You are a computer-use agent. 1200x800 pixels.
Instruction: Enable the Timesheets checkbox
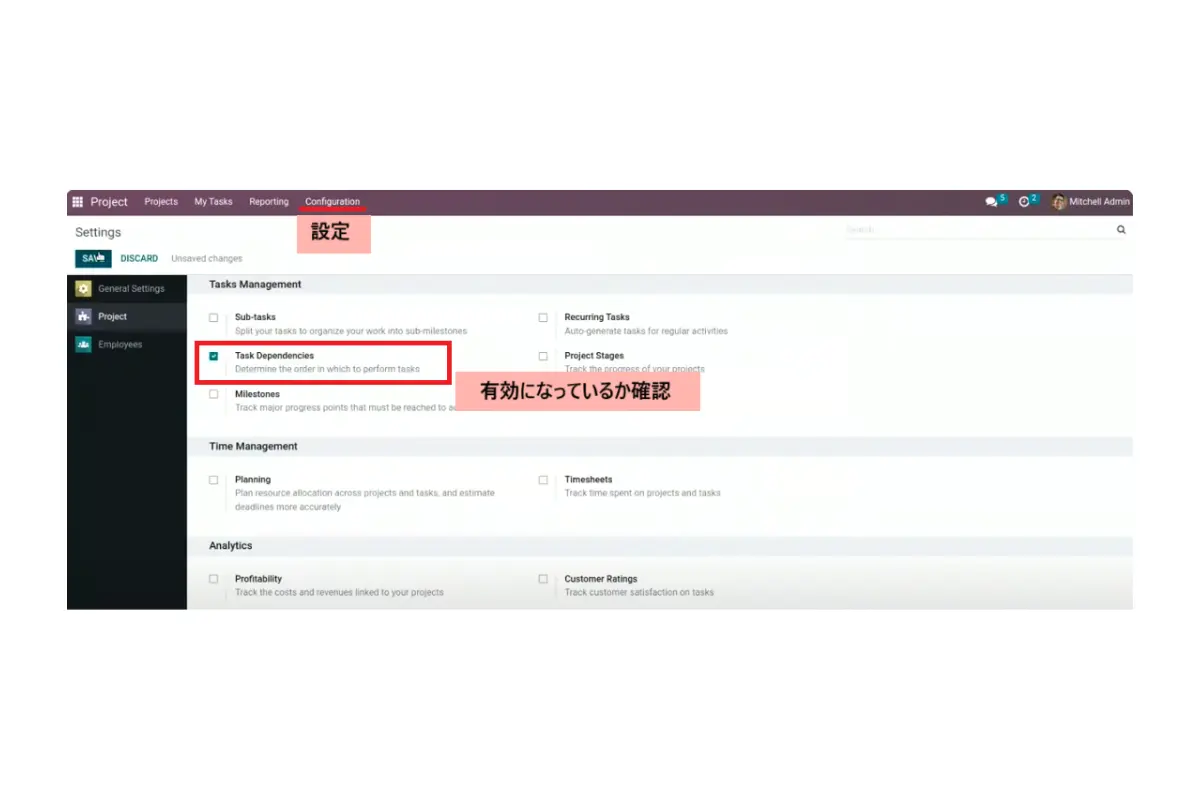coord(543,480)
